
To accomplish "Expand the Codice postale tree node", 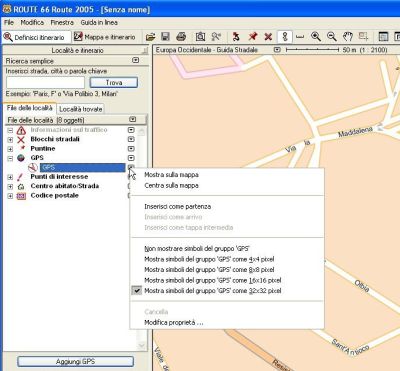I will tap(10, 196).
